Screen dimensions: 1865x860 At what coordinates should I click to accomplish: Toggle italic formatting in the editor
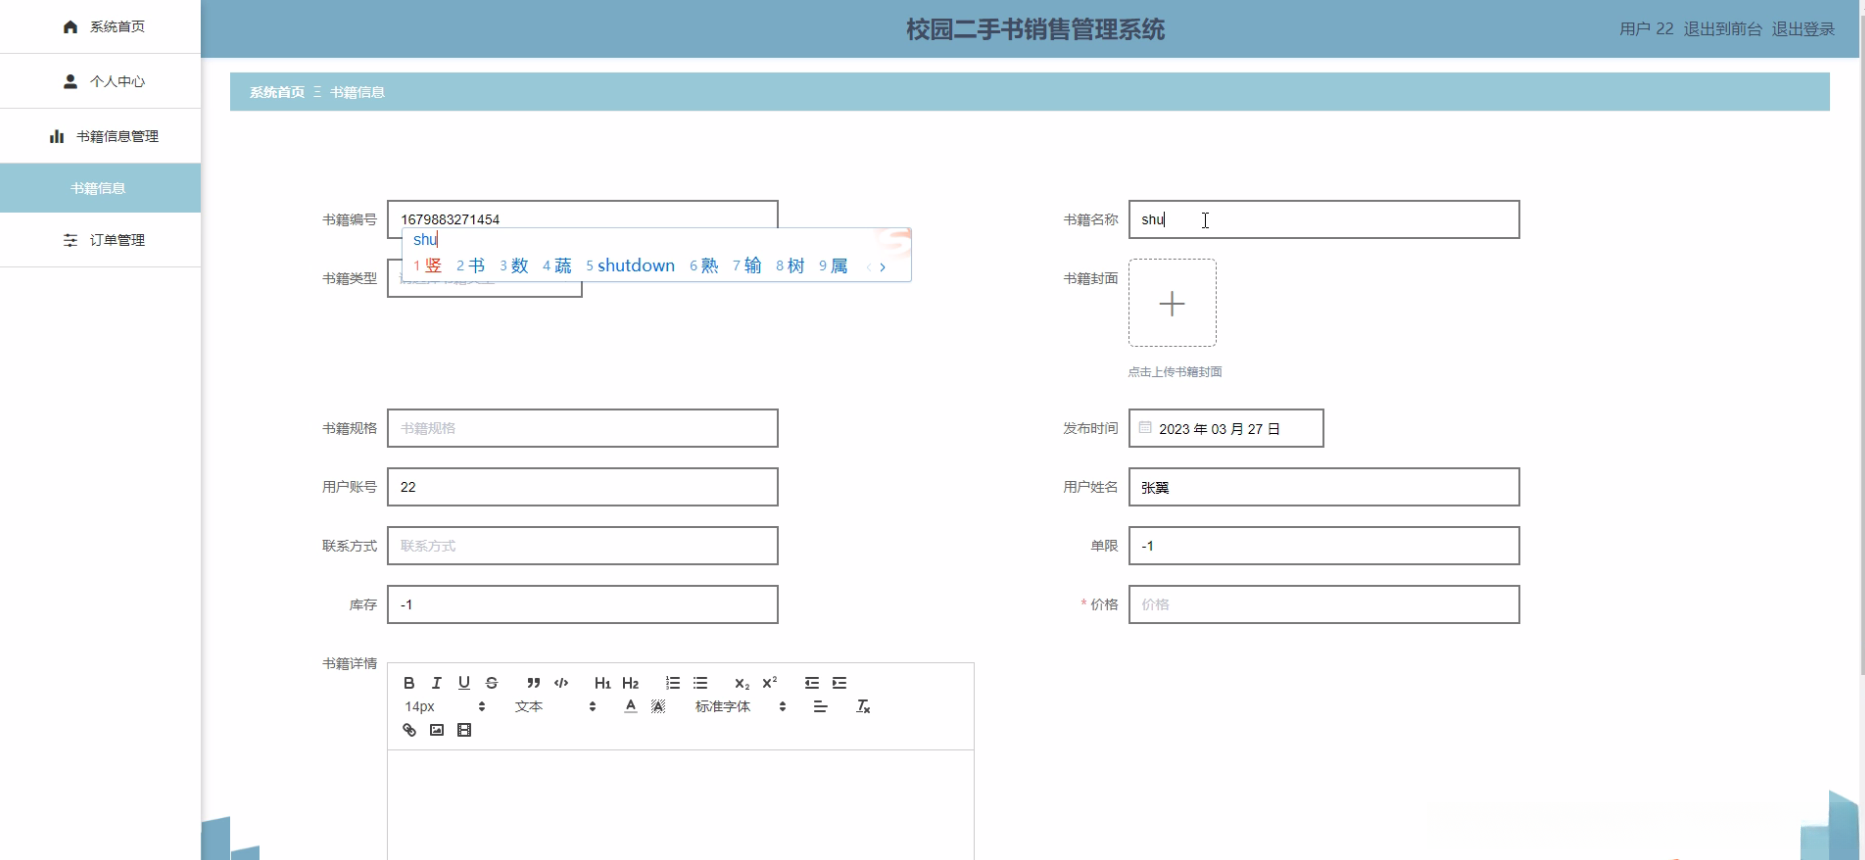(x=436, y=683)
